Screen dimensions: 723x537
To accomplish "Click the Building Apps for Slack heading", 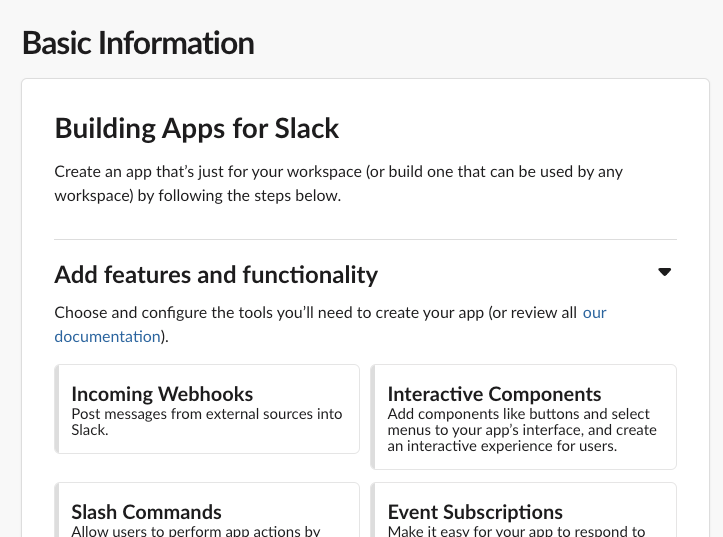I will pyautogui.click(x=196, y=128).
